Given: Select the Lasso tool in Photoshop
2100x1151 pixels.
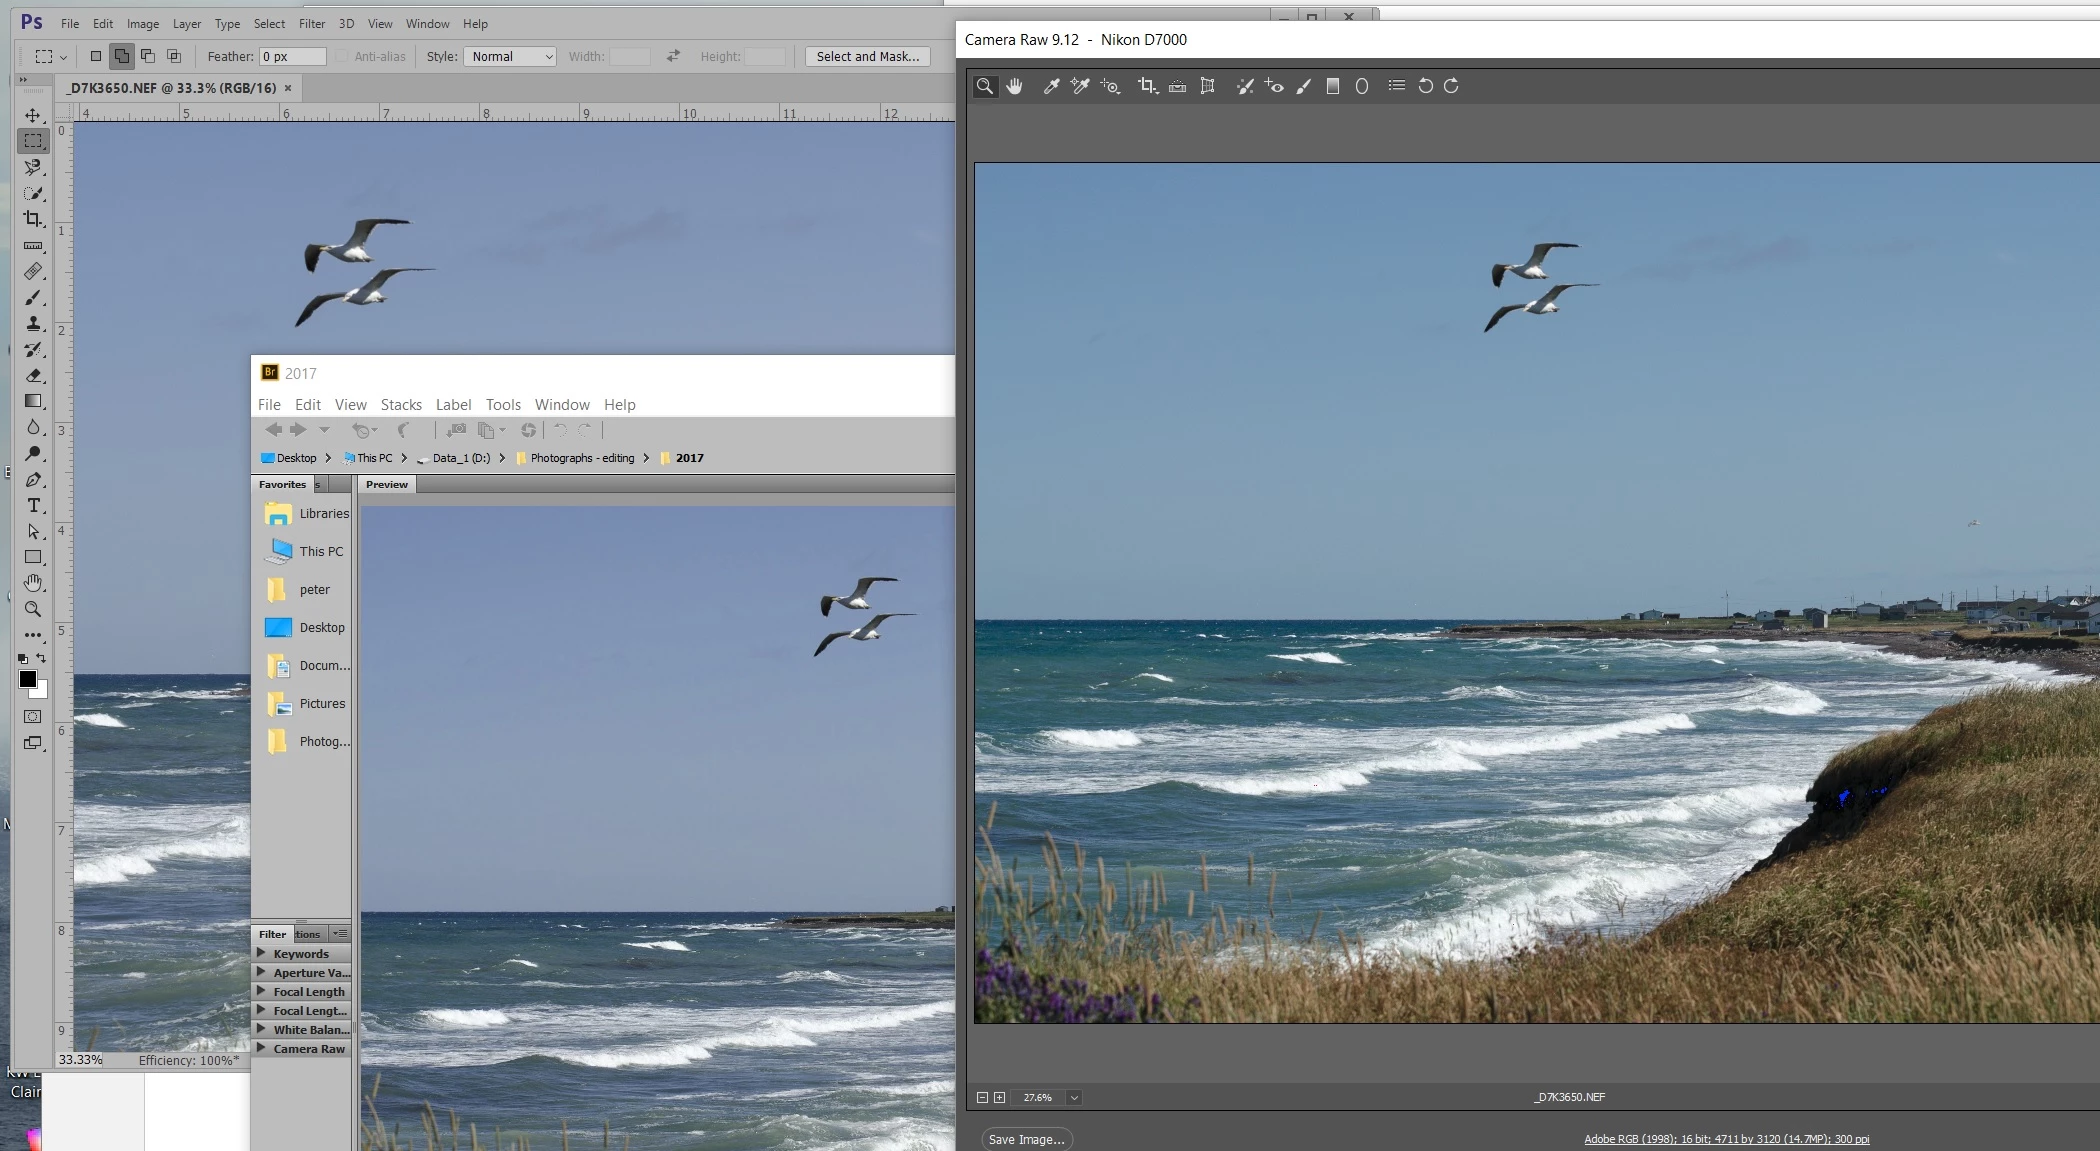Looking at the screenshot, I should tap(33, 167).
